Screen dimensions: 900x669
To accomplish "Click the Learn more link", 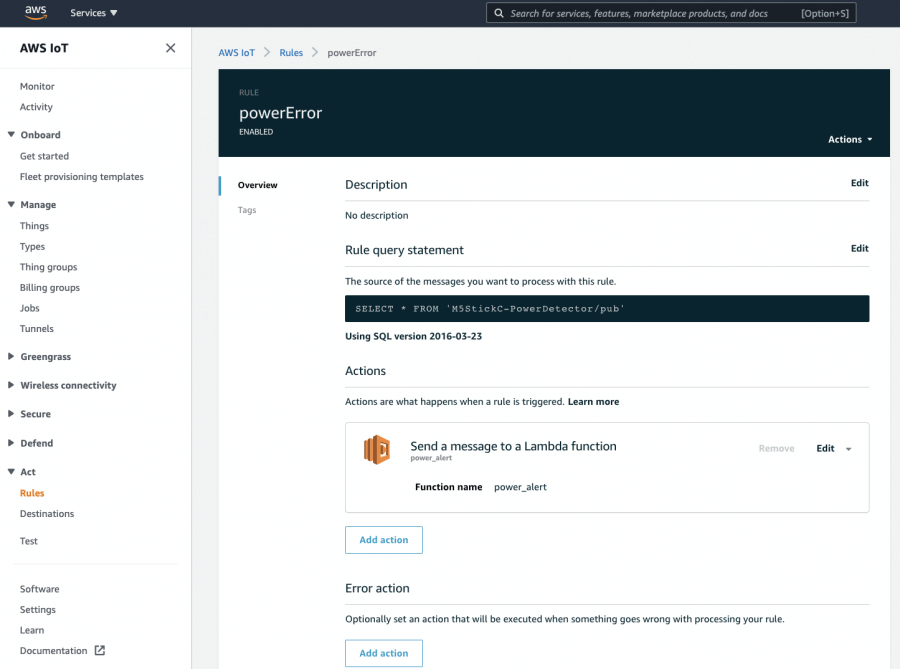I will [593, 402].
